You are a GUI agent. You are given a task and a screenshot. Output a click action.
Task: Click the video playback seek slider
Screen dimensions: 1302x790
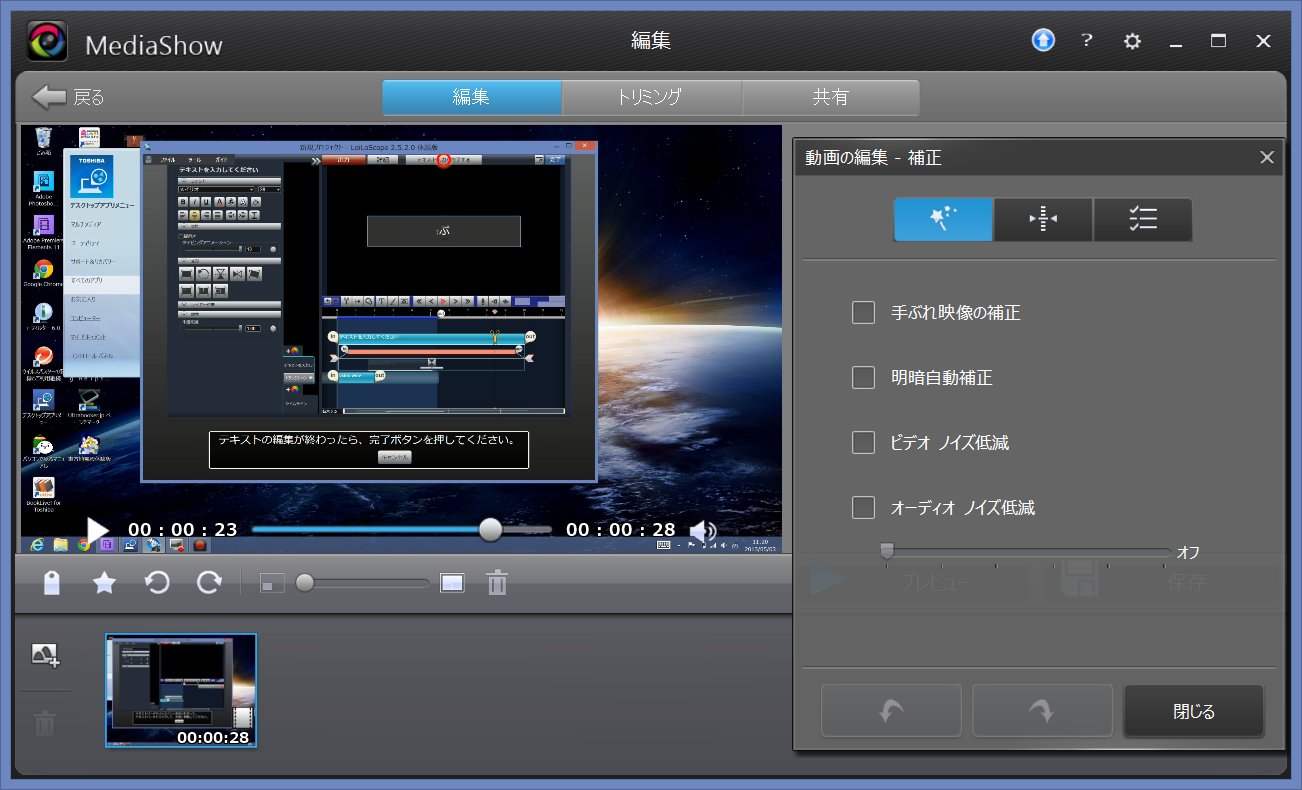click(400, 530)
